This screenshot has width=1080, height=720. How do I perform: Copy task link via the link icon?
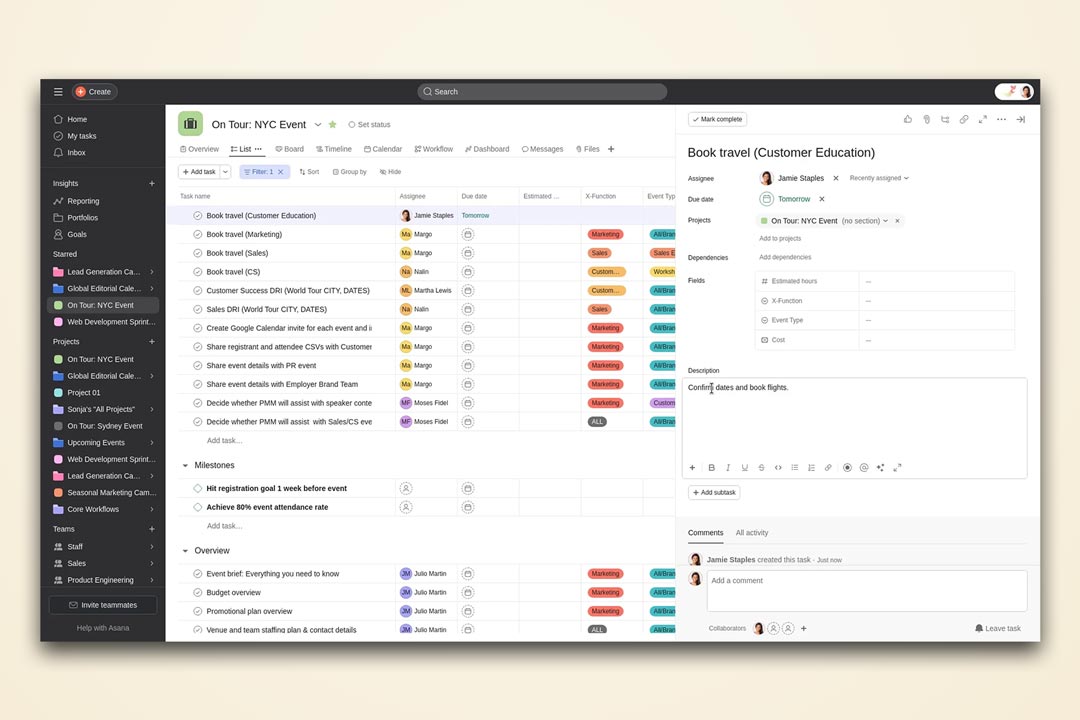tap(964, 119)
